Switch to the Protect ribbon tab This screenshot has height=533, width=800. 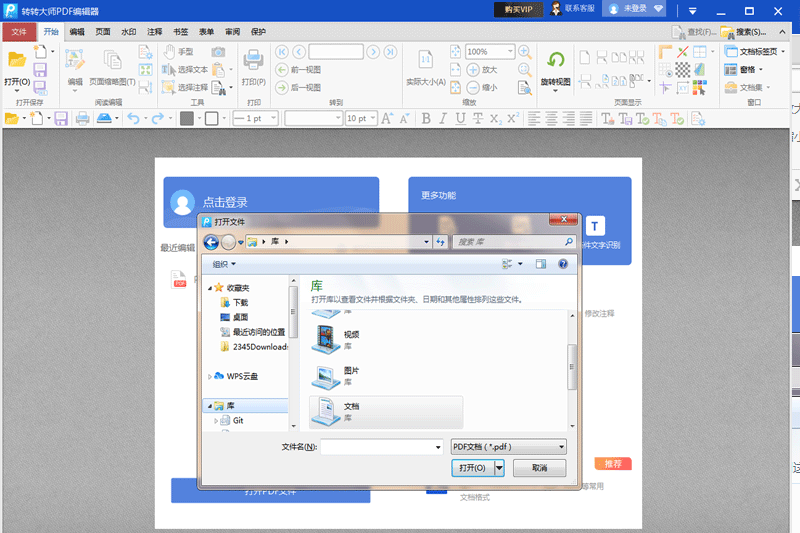(x=258, y=32)
